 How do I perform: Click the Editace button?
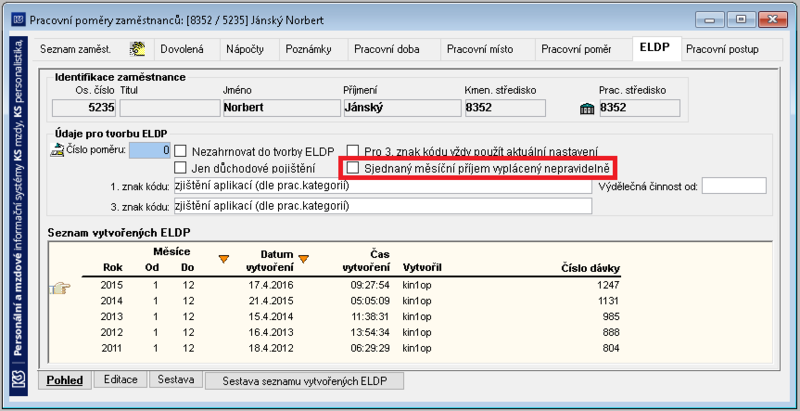120,379
